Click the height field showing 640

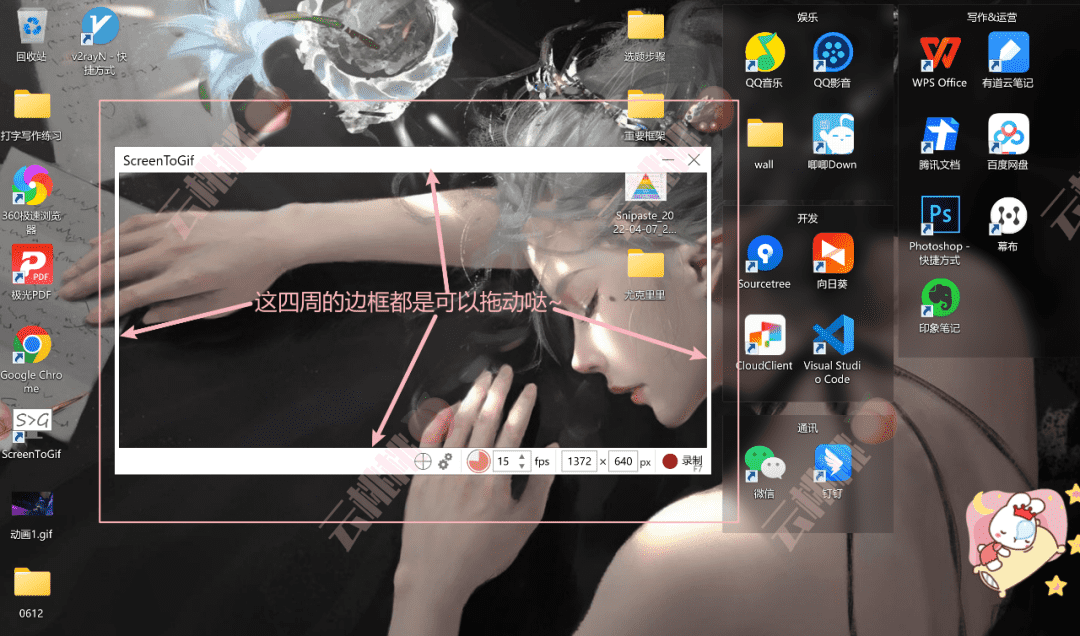(623, 461)
